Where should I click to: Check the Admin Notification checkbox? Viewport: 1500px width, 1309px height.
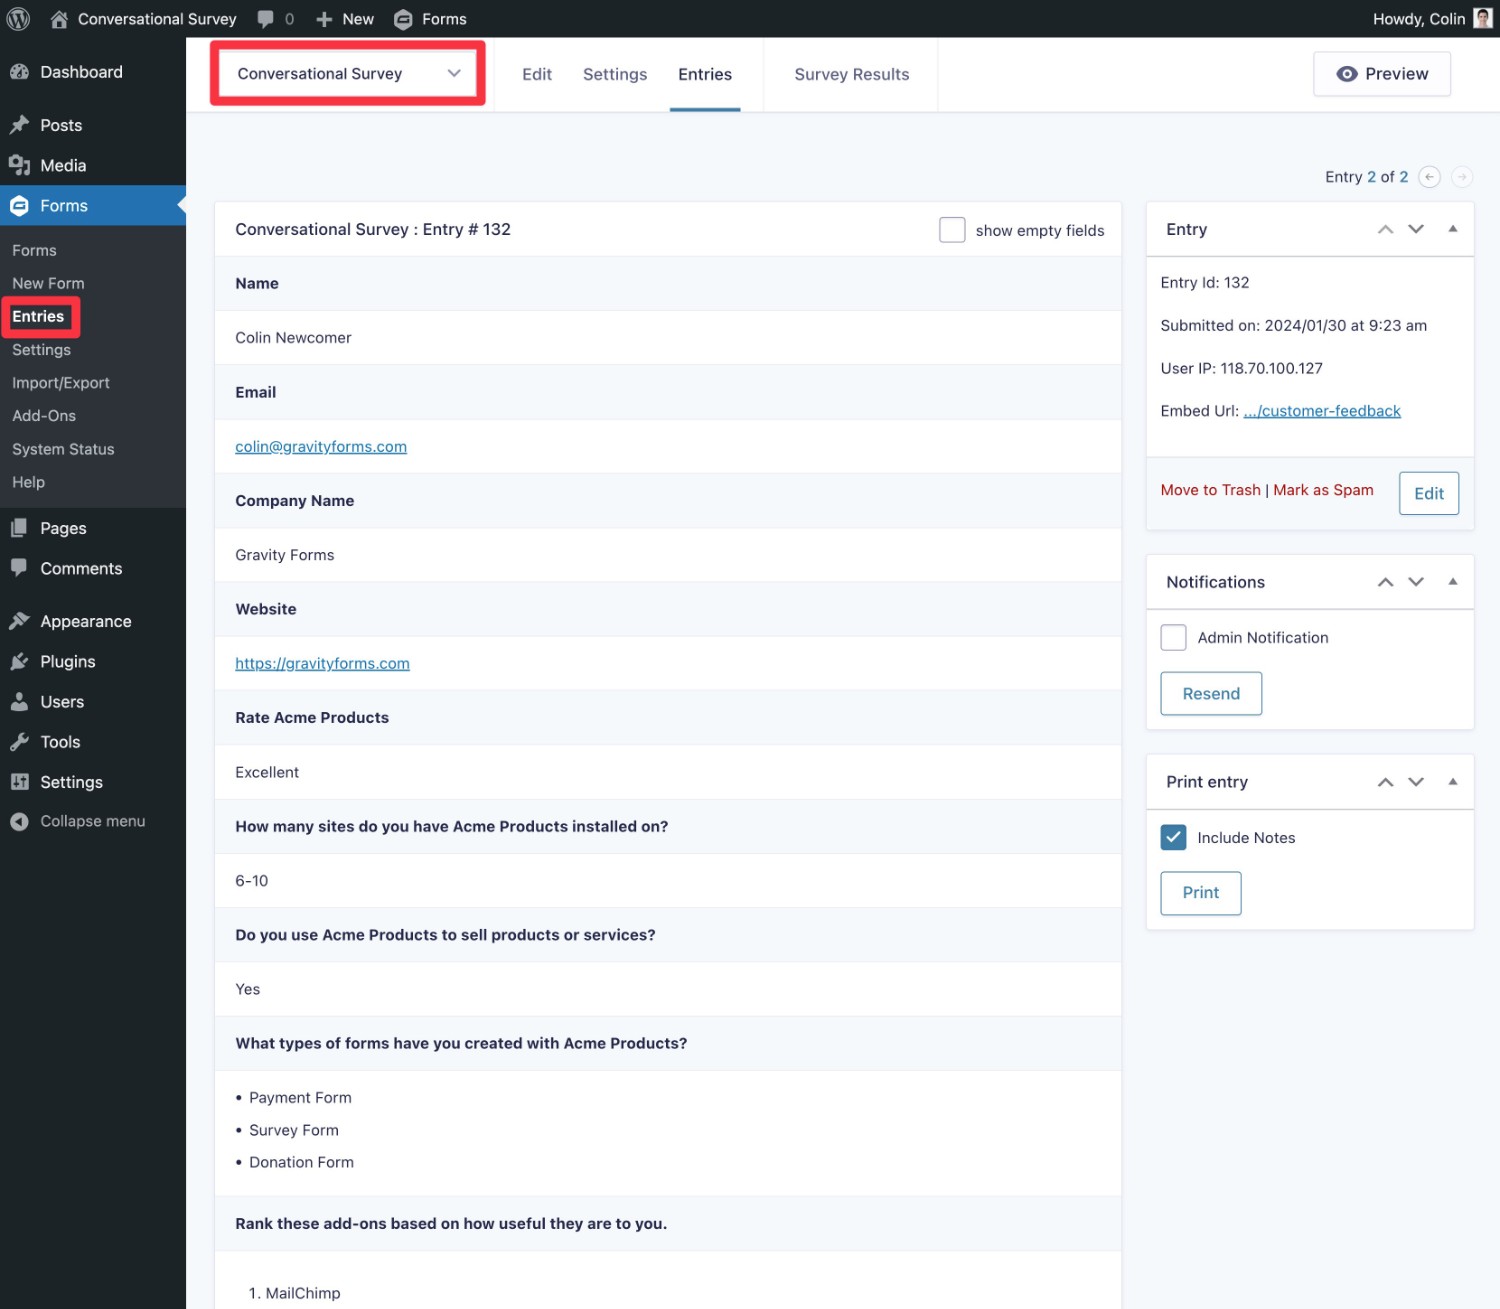tap(1173, 637)
